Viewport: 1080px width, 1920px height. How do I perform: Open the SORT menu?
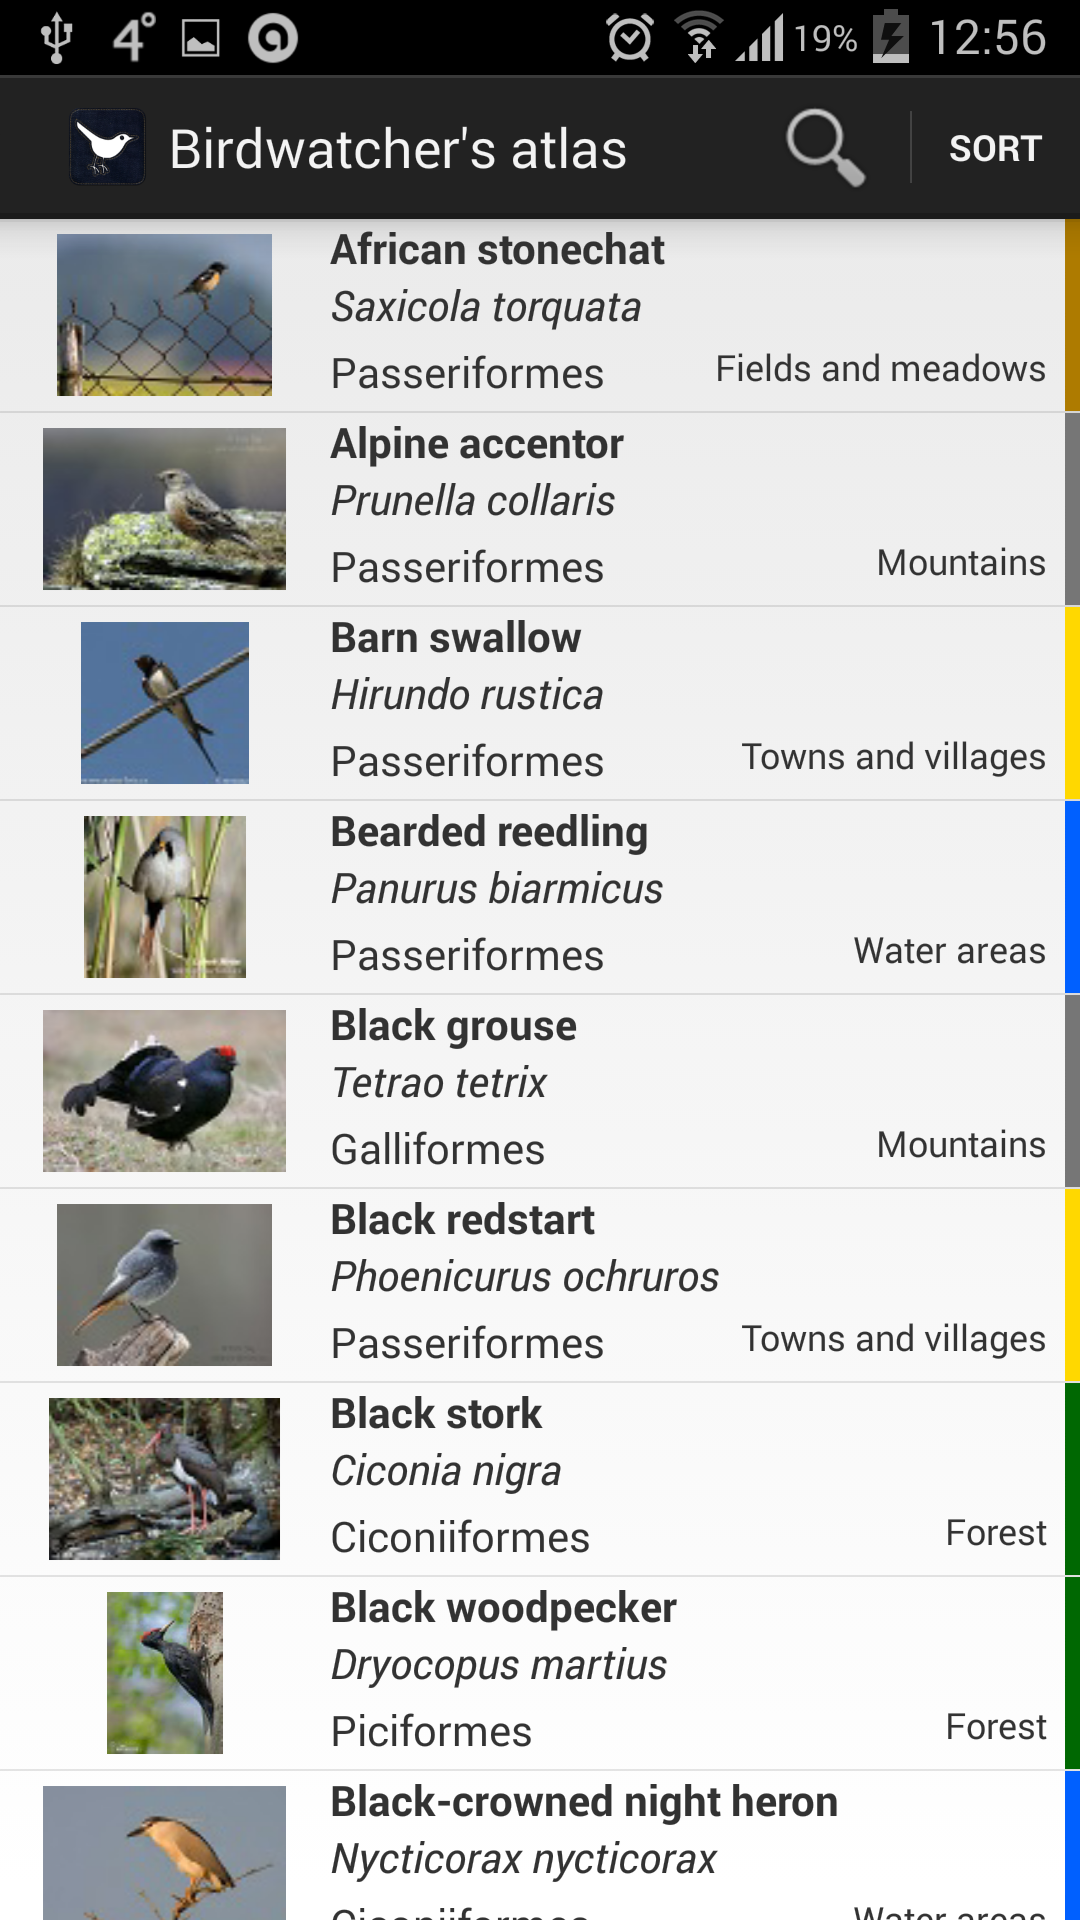[x=995, y=148]
